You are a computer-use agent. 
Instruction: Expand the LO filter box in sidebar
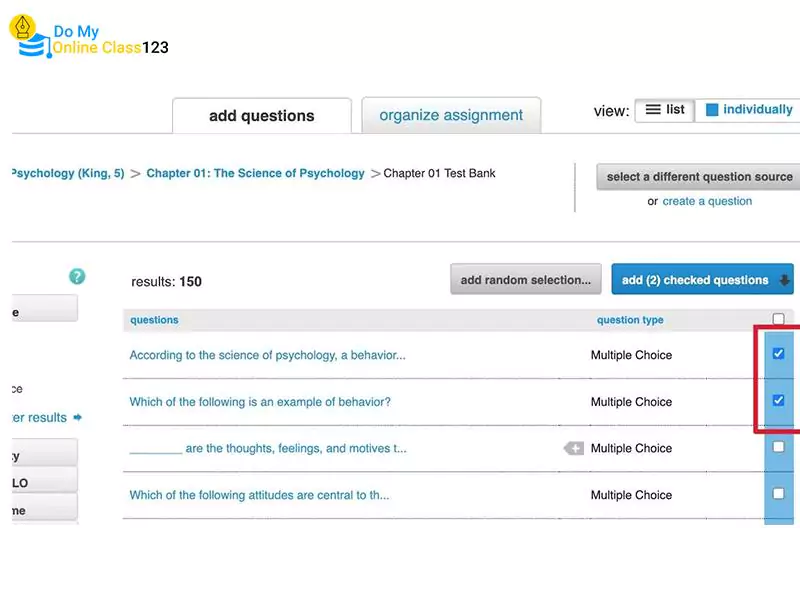coord(45,480)
